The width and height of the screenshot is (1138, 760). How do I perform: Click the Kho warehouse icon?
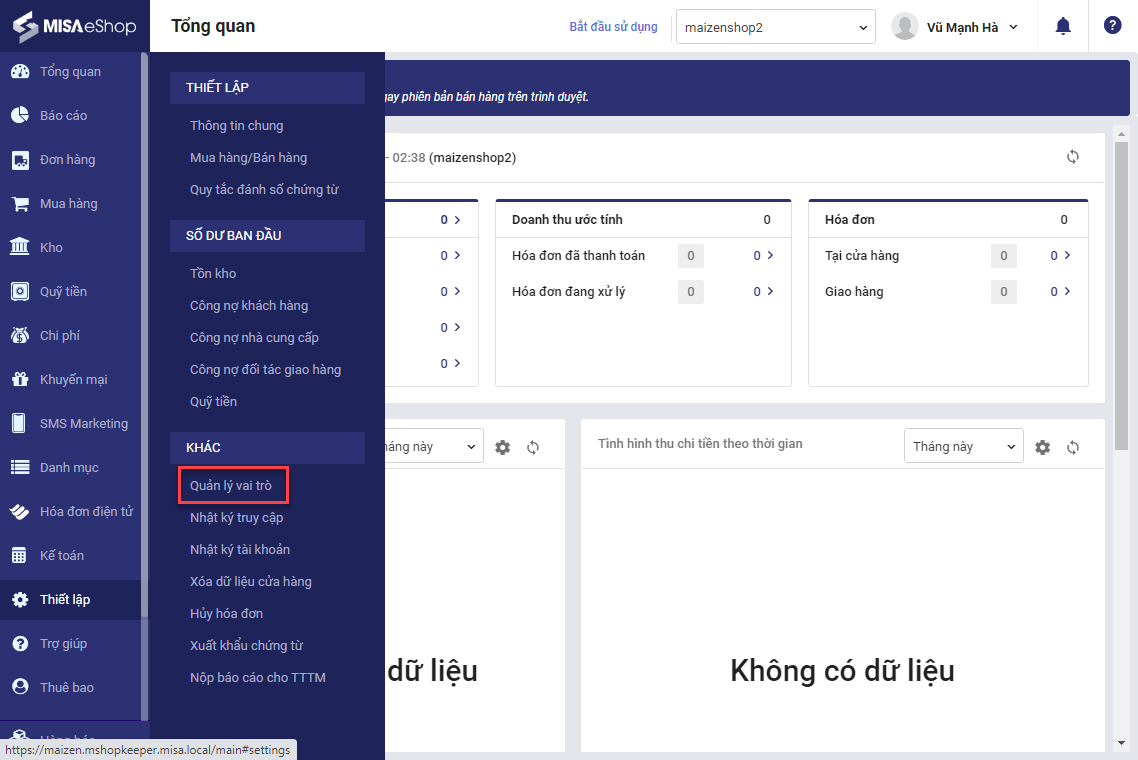pos(20,248)
